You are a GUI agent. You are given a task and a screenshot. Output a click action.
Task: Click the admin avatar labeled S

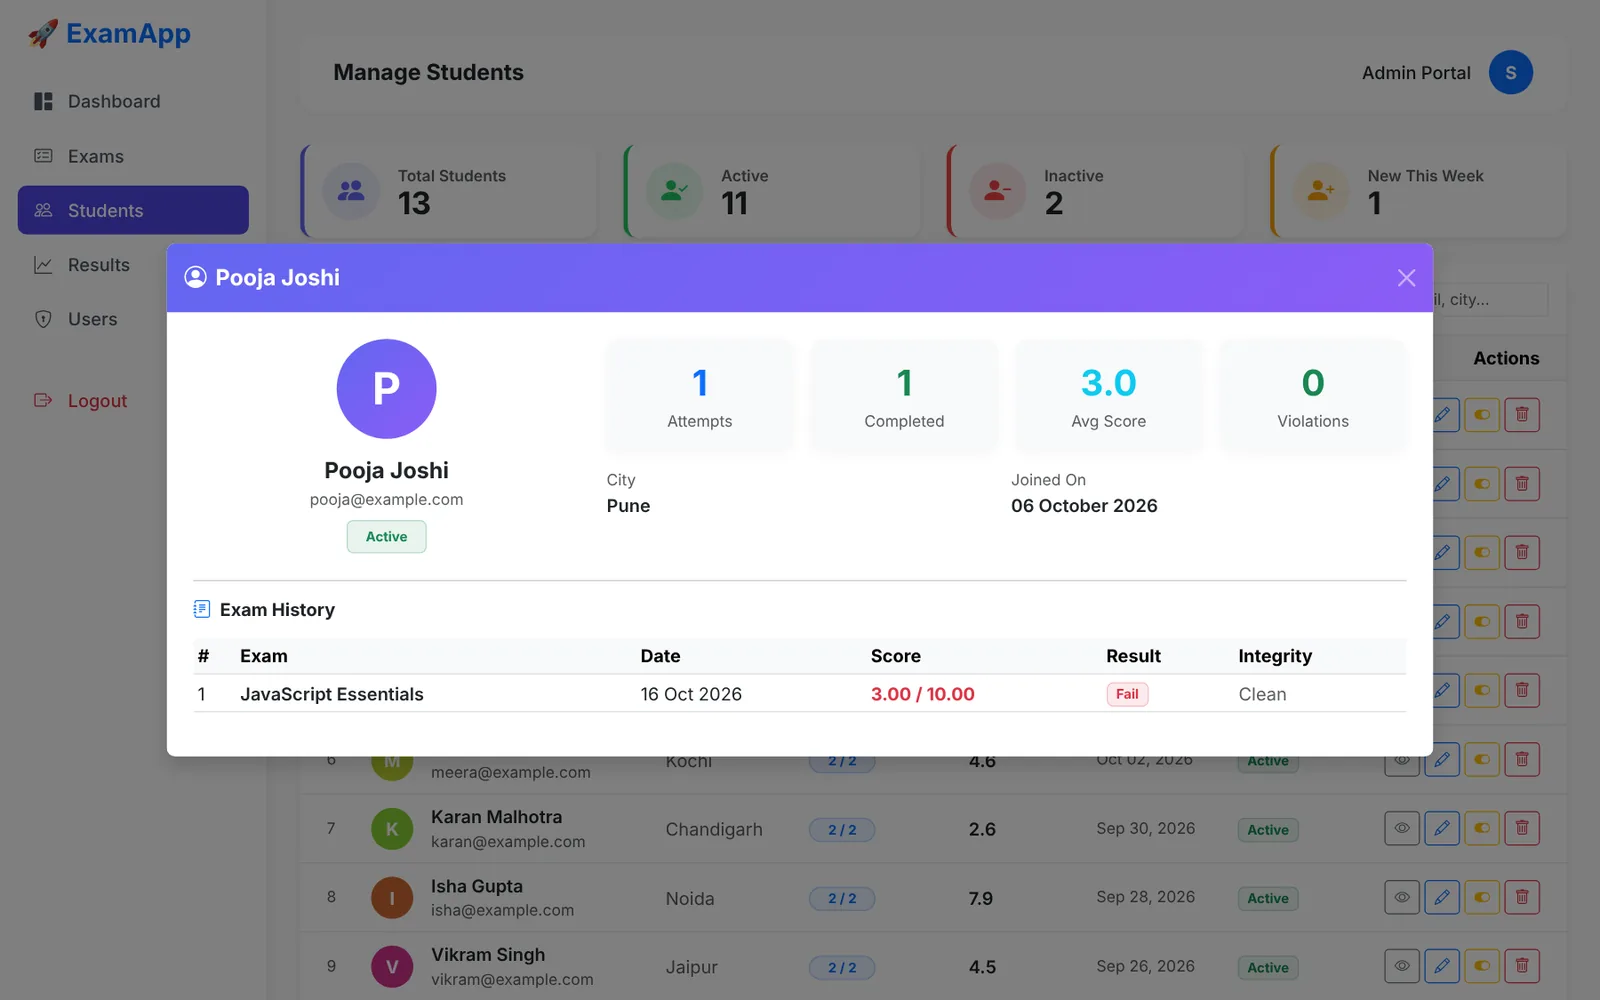pos(1510,72)
